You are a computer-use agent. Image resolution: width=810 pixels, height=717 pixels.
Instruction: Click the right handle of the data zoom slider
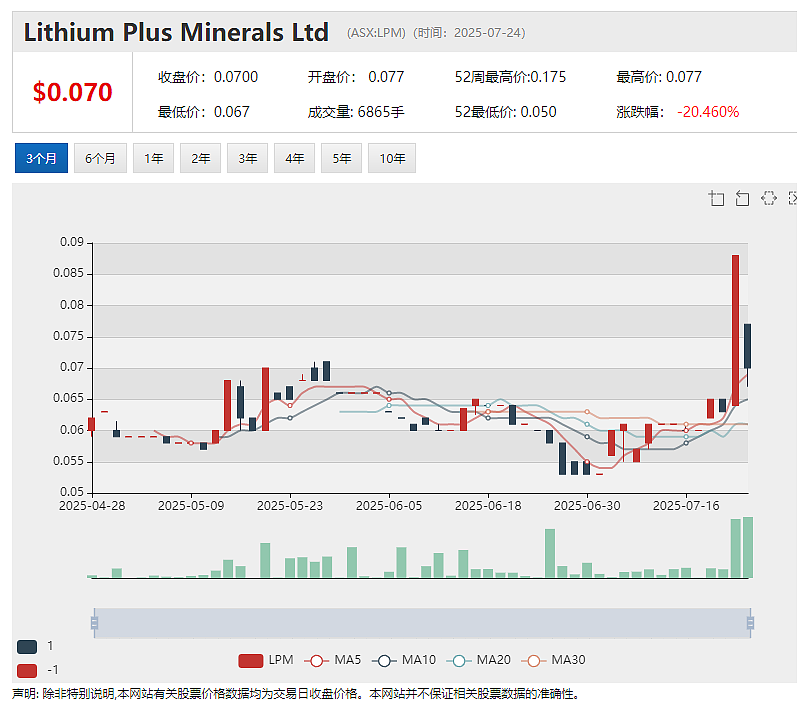coord(751,623)
